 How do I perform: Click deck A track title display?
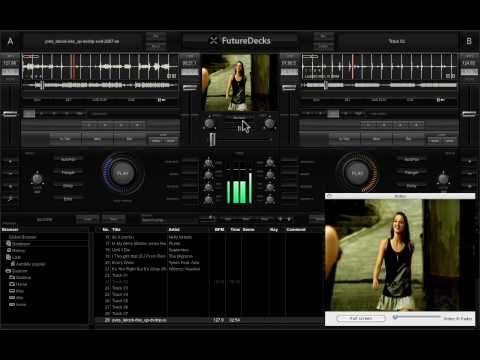(x=82, y=41)
